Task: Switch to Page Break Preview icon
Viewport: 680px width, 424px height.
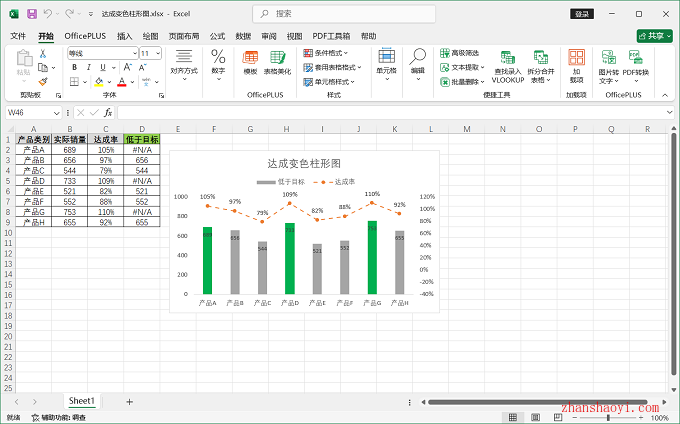Action: (x=558, y=417)
